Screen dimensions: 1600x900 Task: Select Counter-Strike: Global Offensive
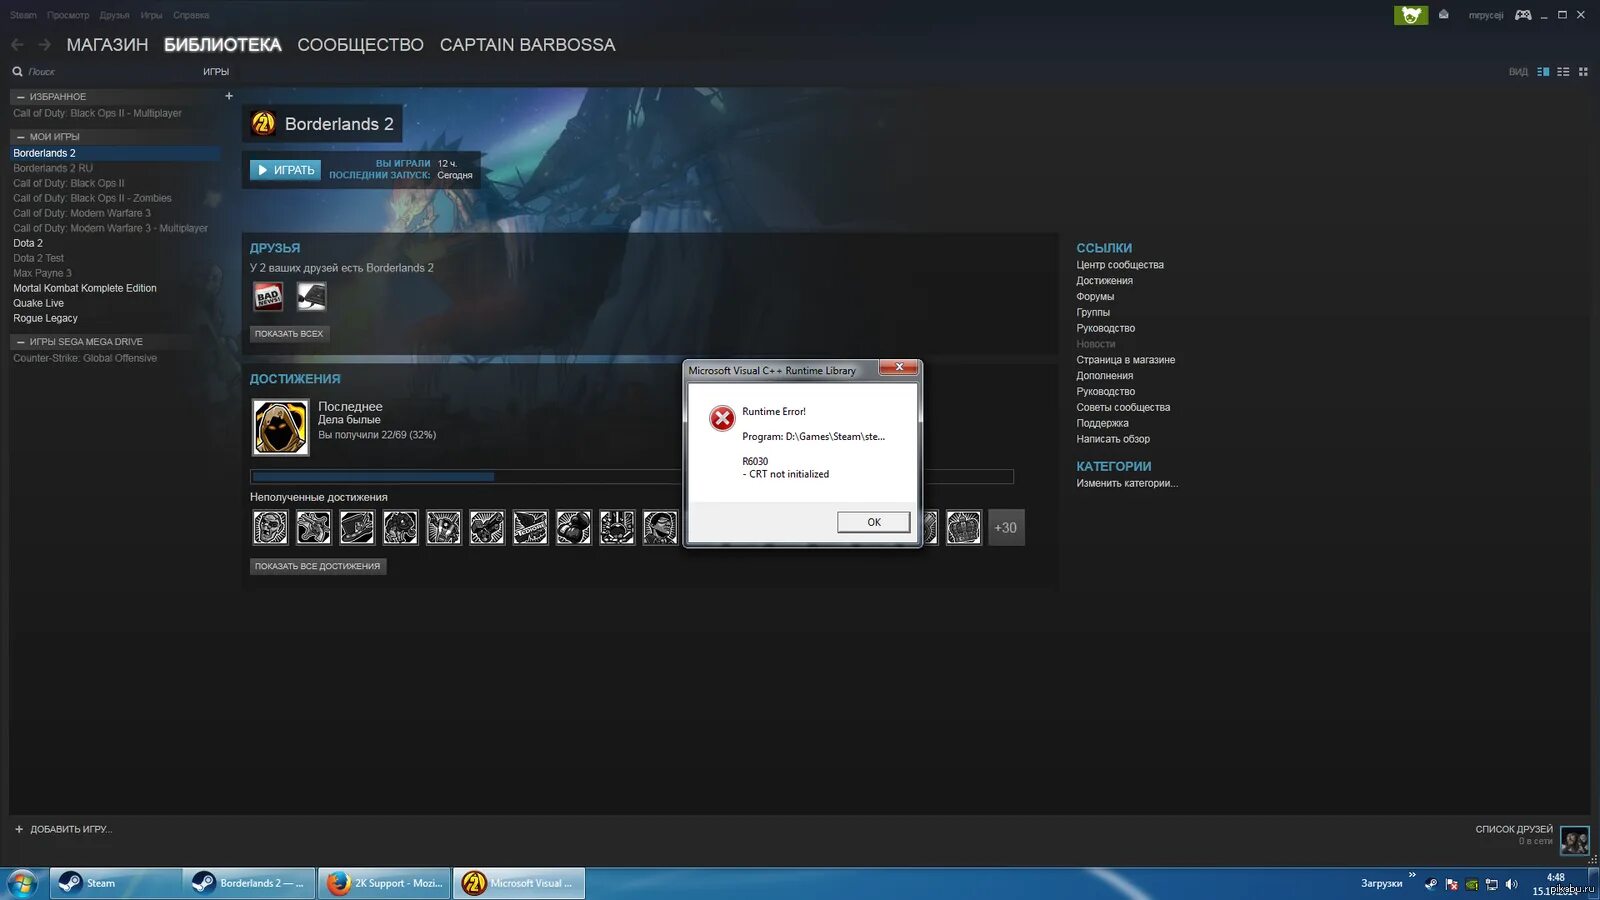coord(85,358)
